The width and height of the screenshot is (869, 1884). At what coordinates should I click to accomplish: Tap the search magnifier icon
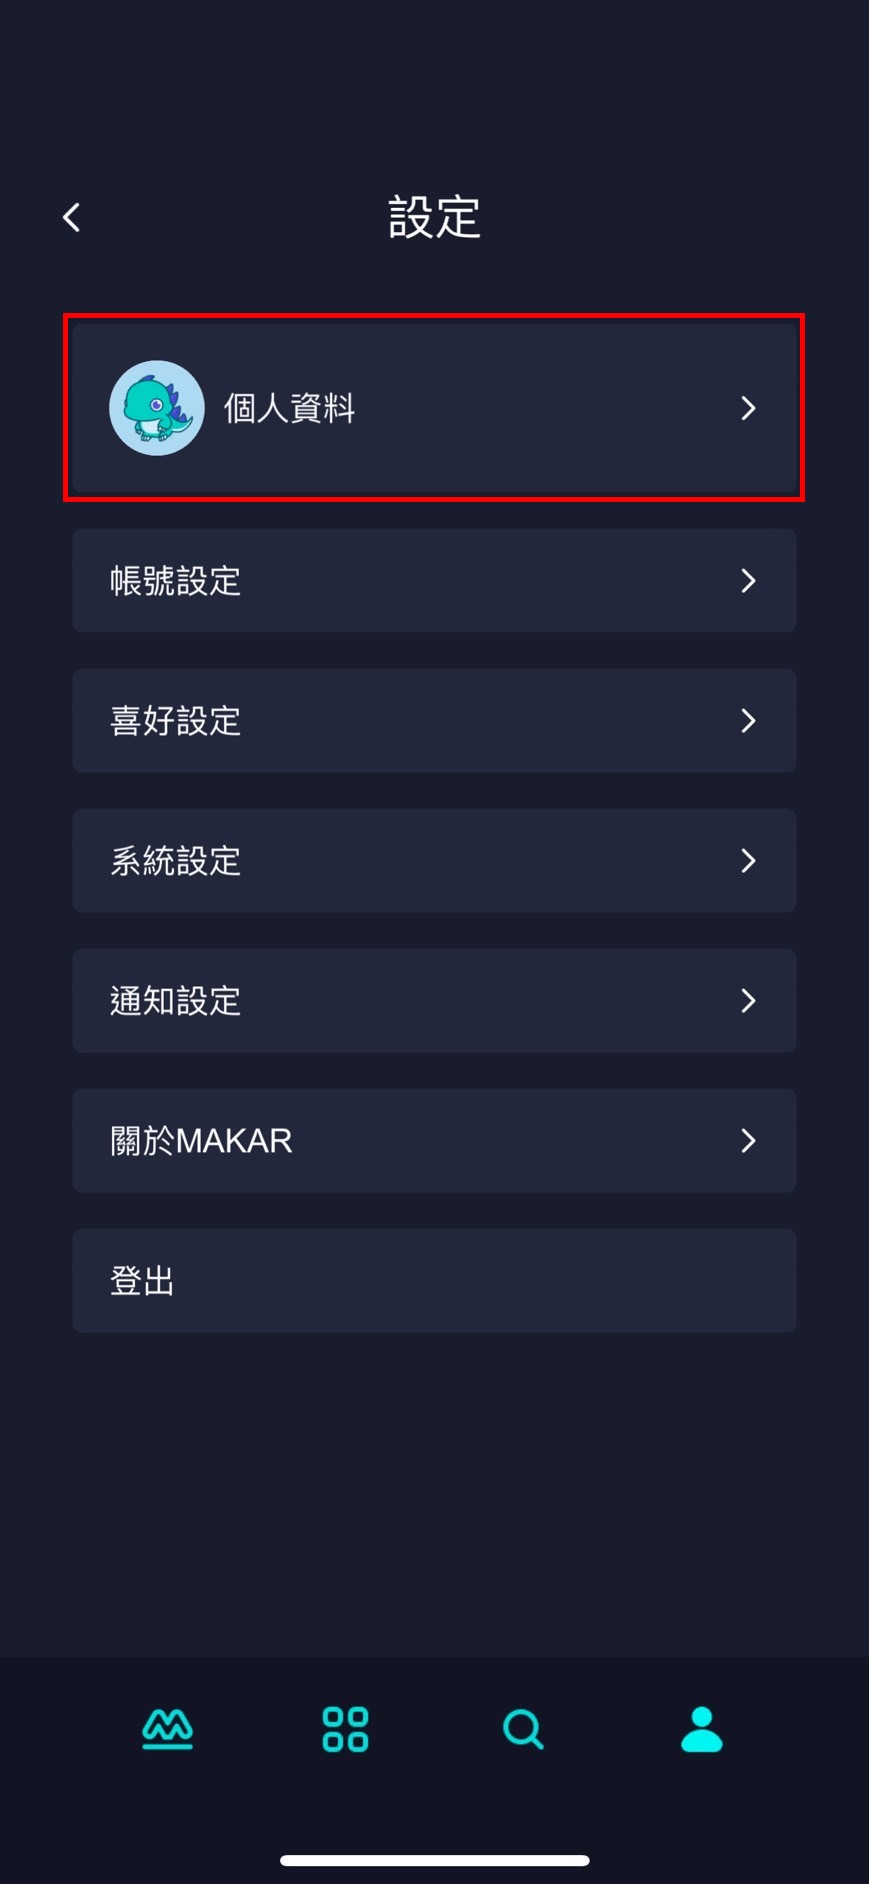[x=523, y=1729]
